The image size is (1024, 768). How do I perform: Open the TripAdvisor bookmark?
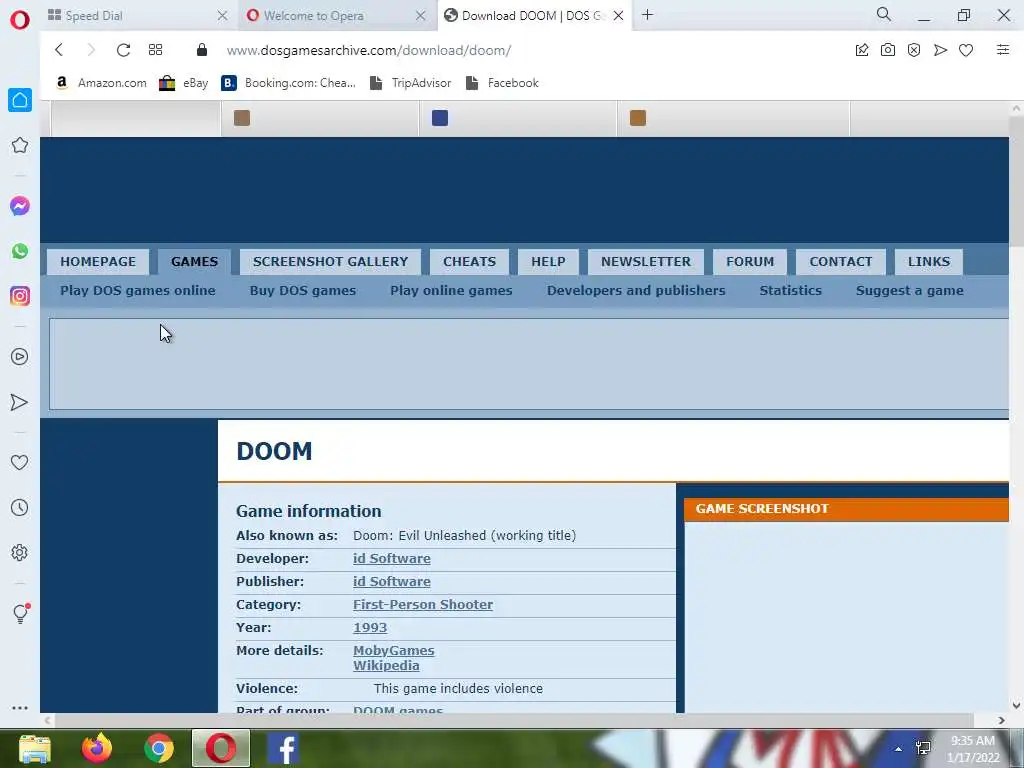[x=410, y=83]
